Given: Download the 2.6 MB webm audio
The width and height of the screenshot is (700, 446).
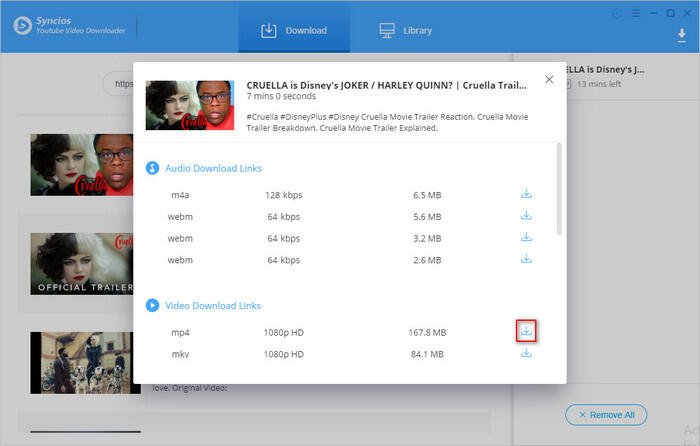Looking at the screenshot, I should [527, 260].
